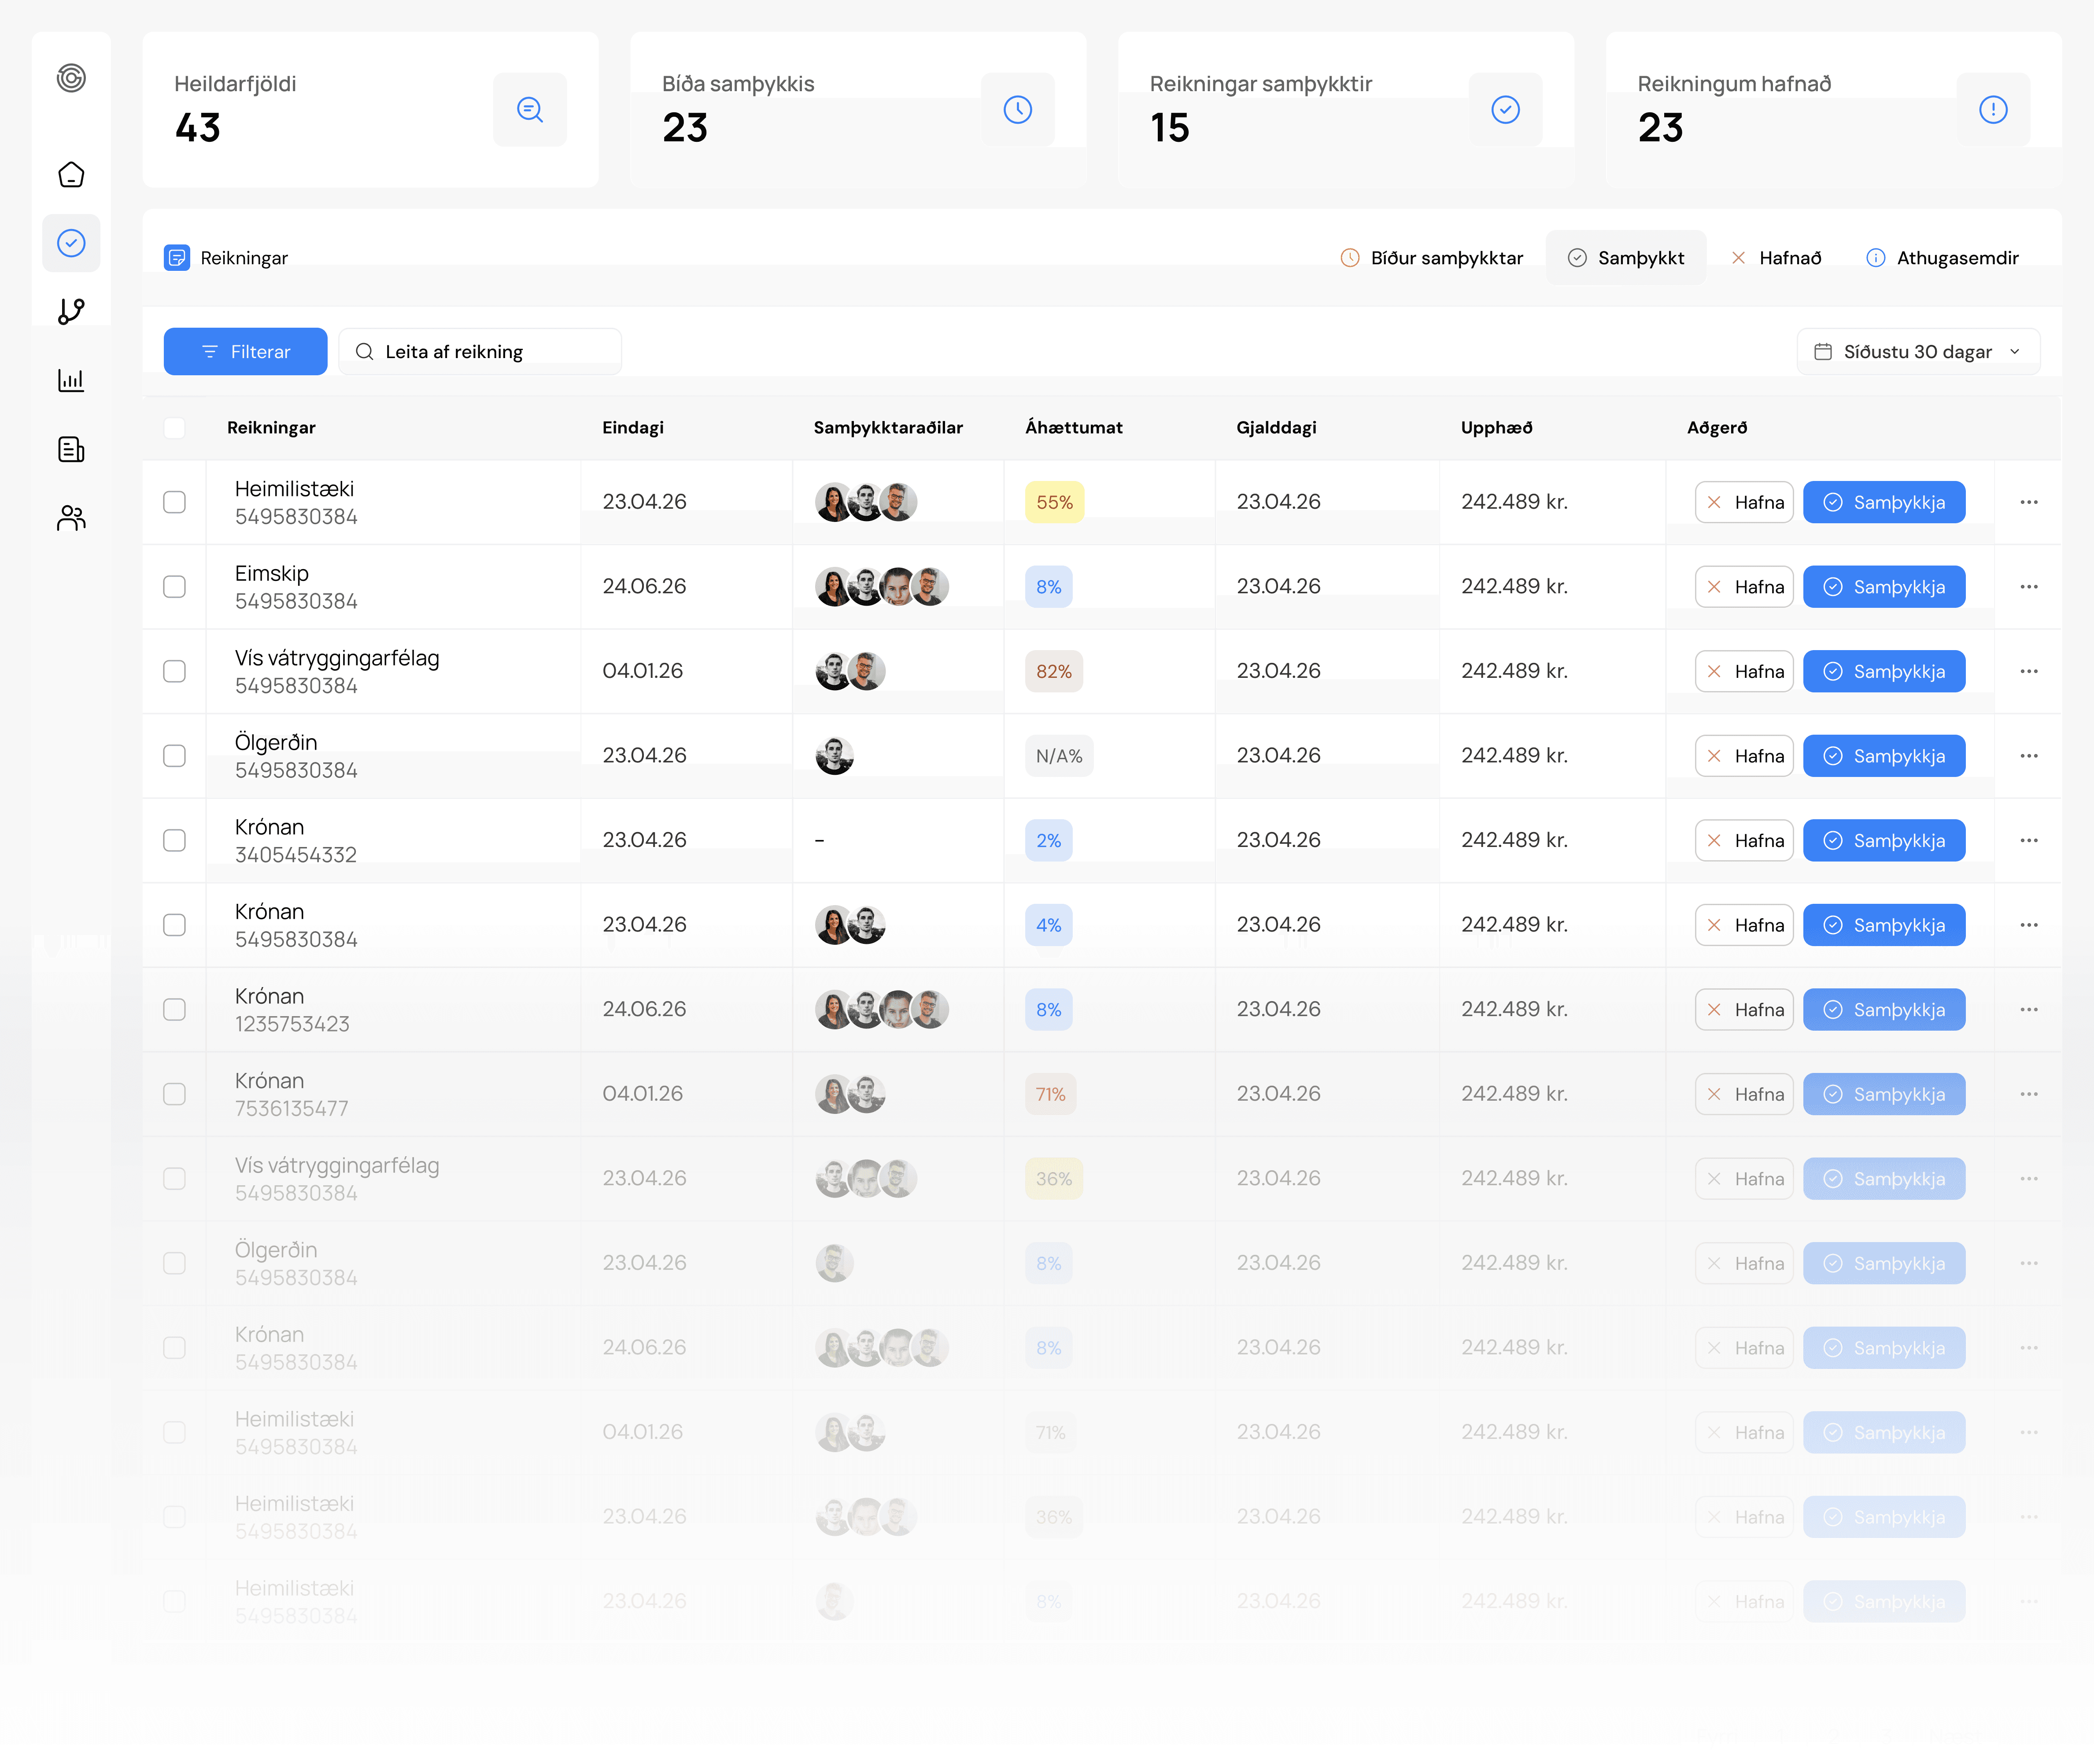
Task: Click the git branch sidebar icon
Action: pyautogui.click(x=71, y=311)
